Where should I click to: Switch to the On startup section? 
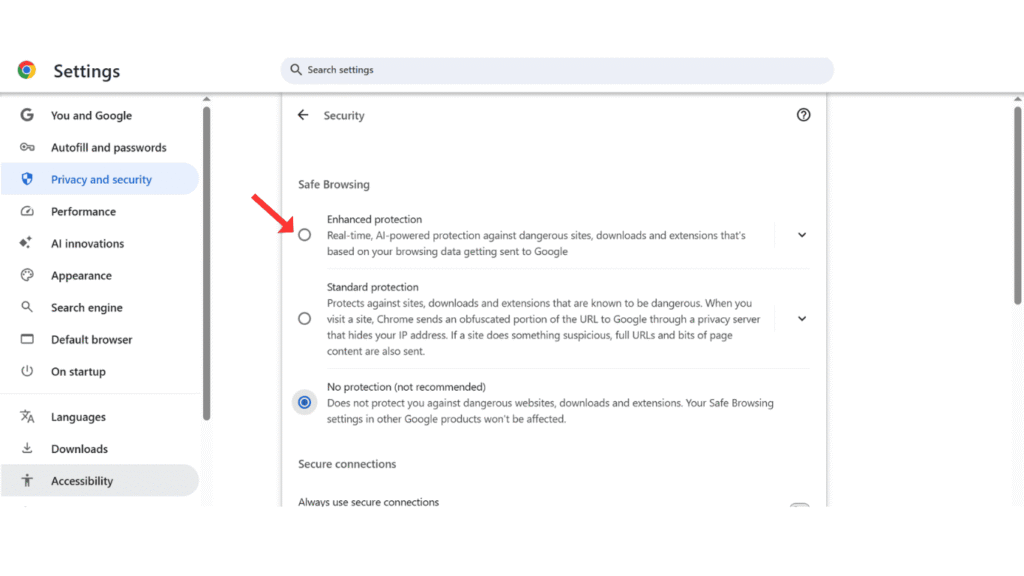(x=80, y=371)
